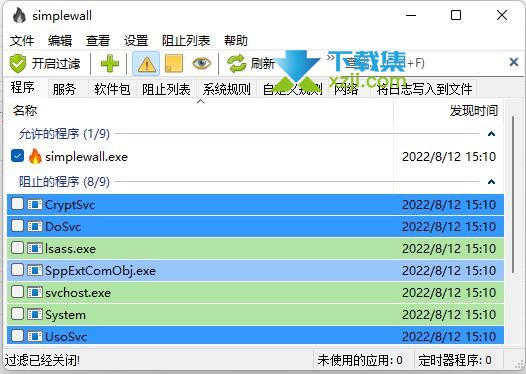Add a new rule with green plus icon
The height and width of the screenshot is (374, 526).
[x=110, y=63]
